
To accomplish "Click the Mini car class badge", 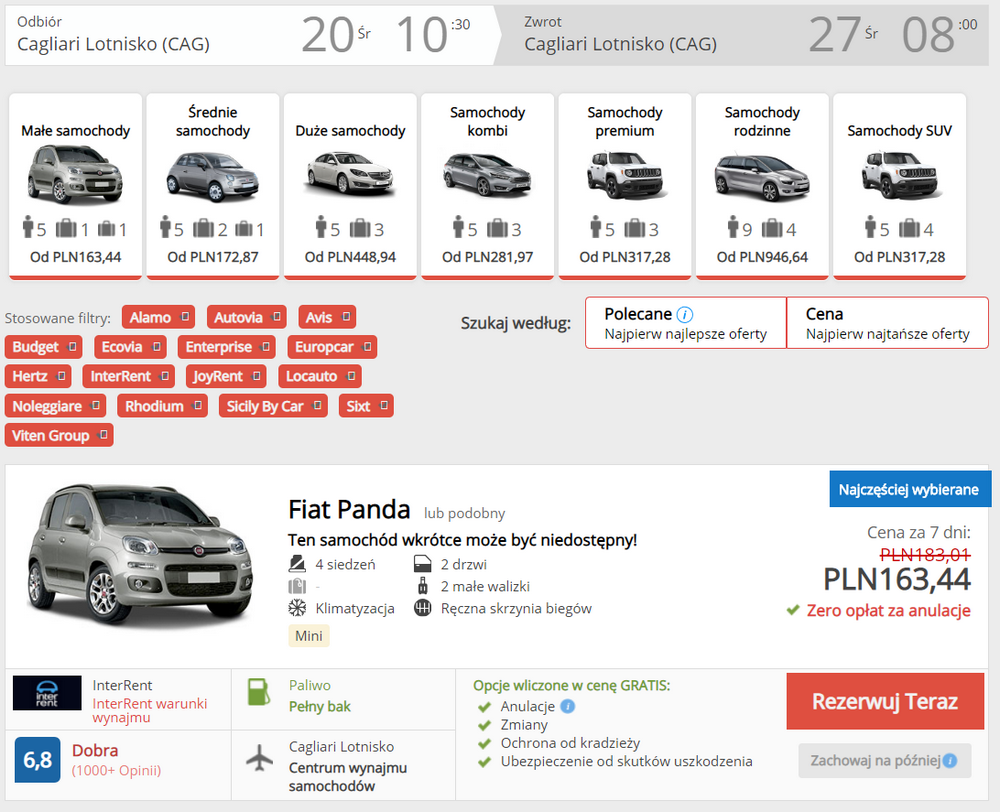I will point(309,635).
